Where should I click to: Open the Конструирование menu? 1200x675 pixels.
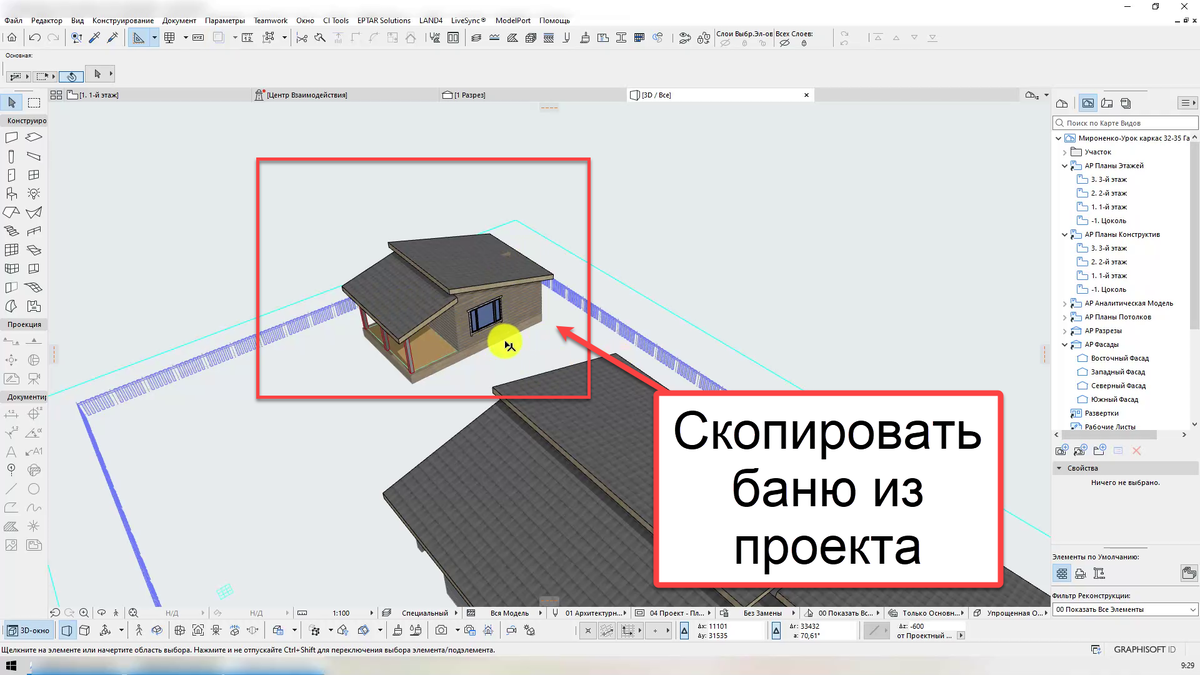point(125,19)
